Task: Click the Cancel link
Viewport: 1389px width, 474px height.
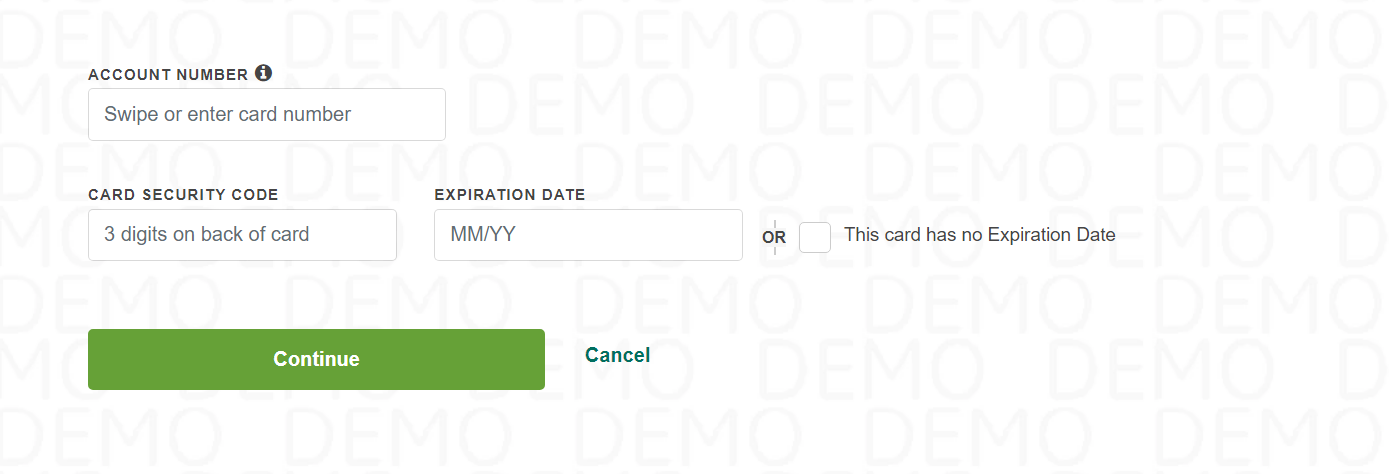Action: tap(617, 355)
